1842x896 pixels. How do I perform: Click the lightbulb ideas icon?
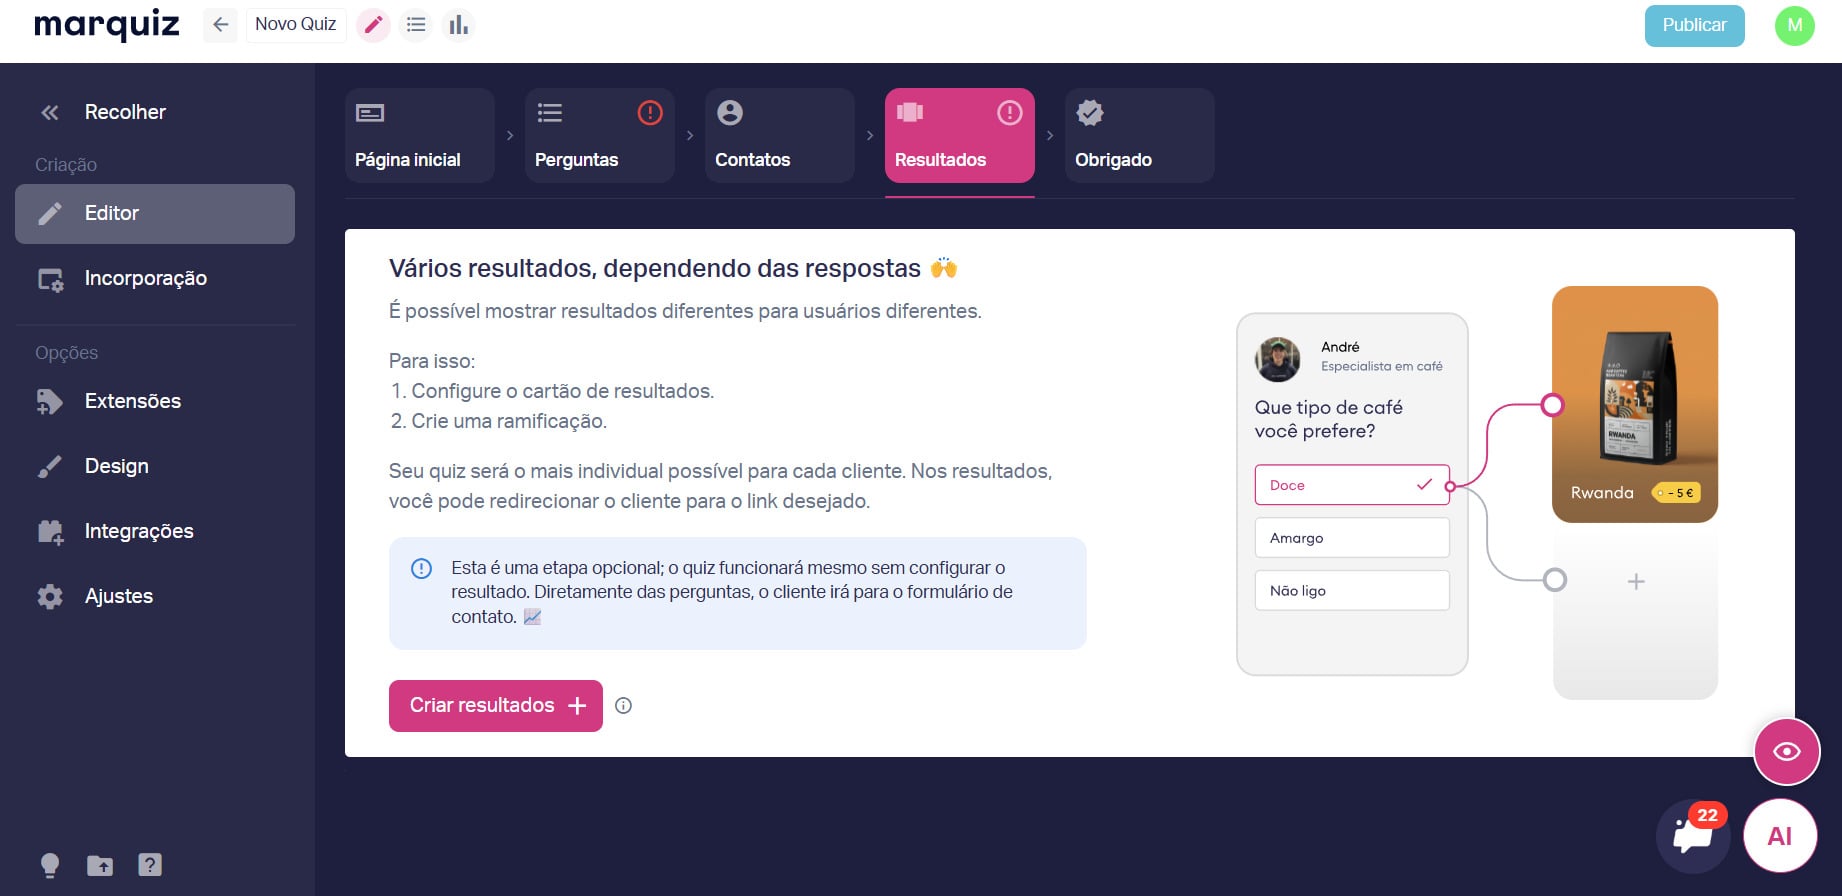point(49,865)
